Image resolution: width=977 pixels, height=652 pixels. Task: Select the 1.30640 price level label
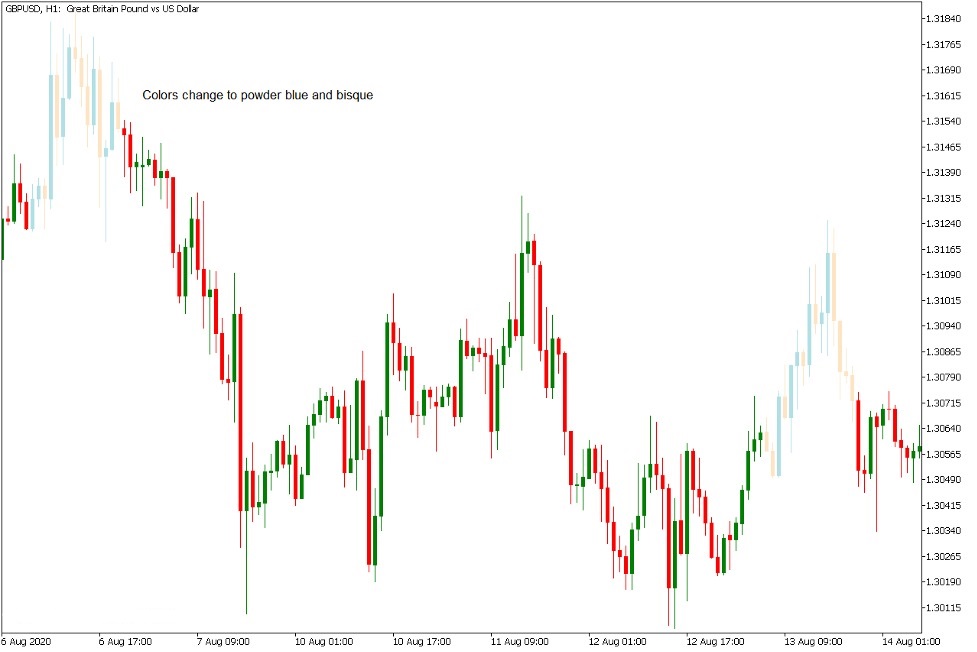943,428
